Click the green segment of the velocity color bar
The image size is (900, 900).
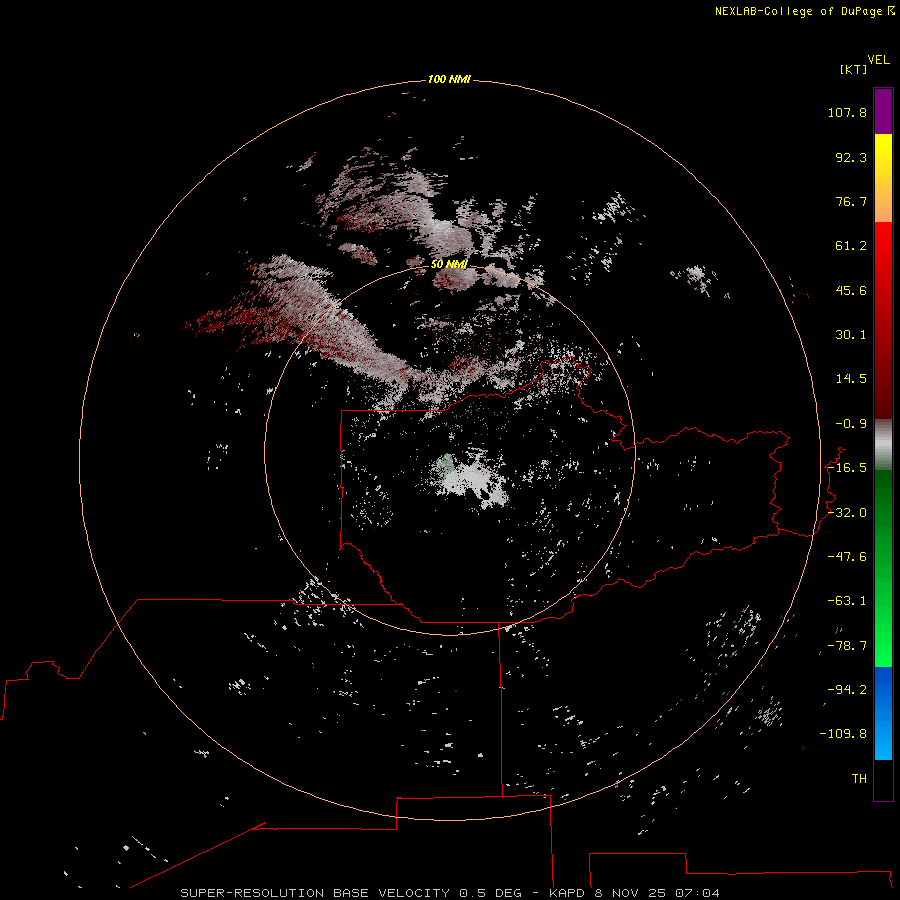883,568
